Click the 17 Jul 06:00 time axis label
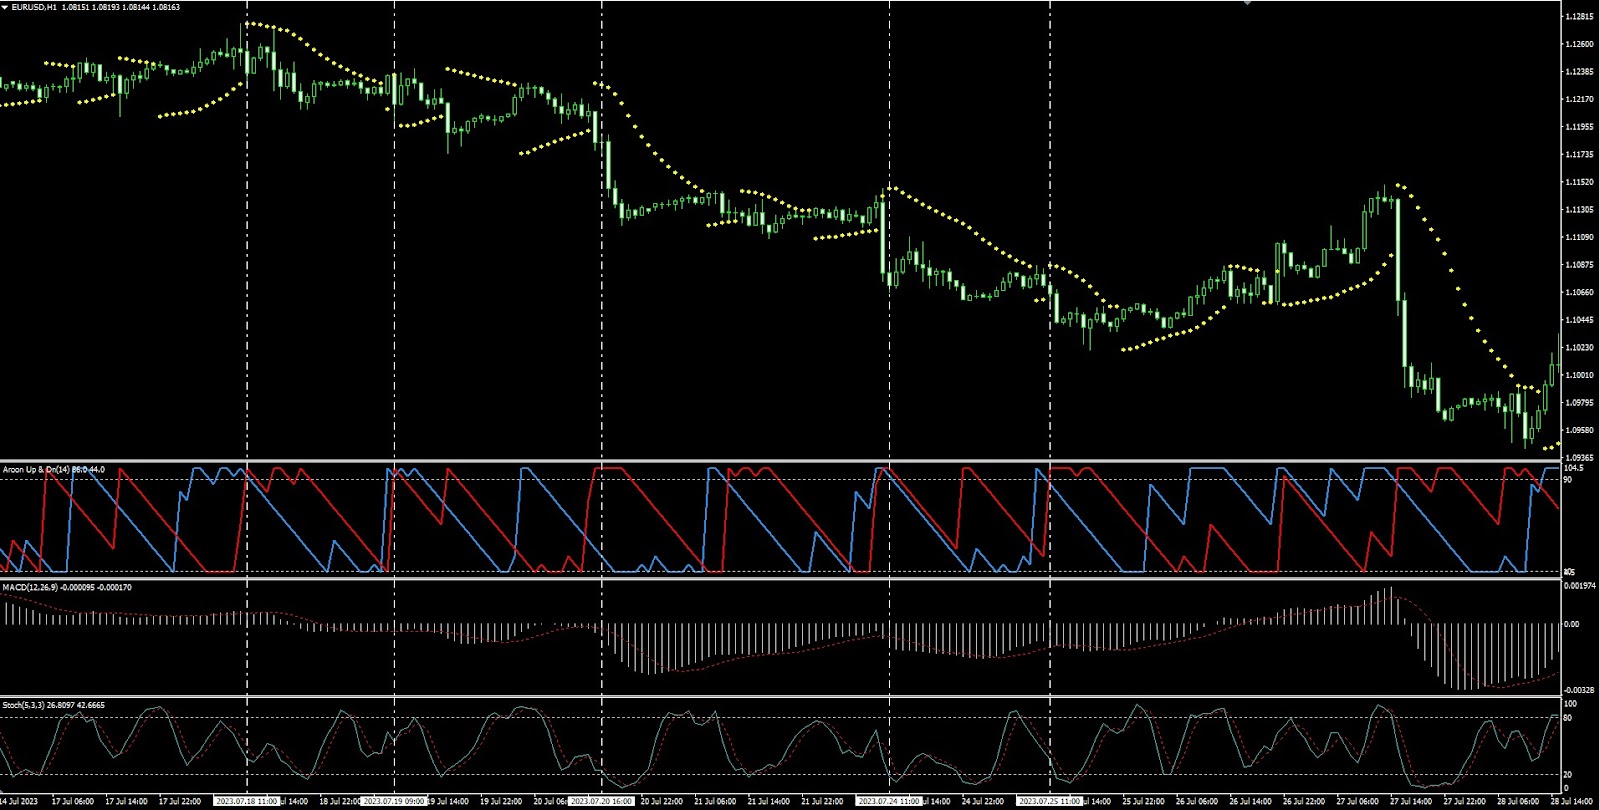1600x810 pixels. [x=73, y=801]
